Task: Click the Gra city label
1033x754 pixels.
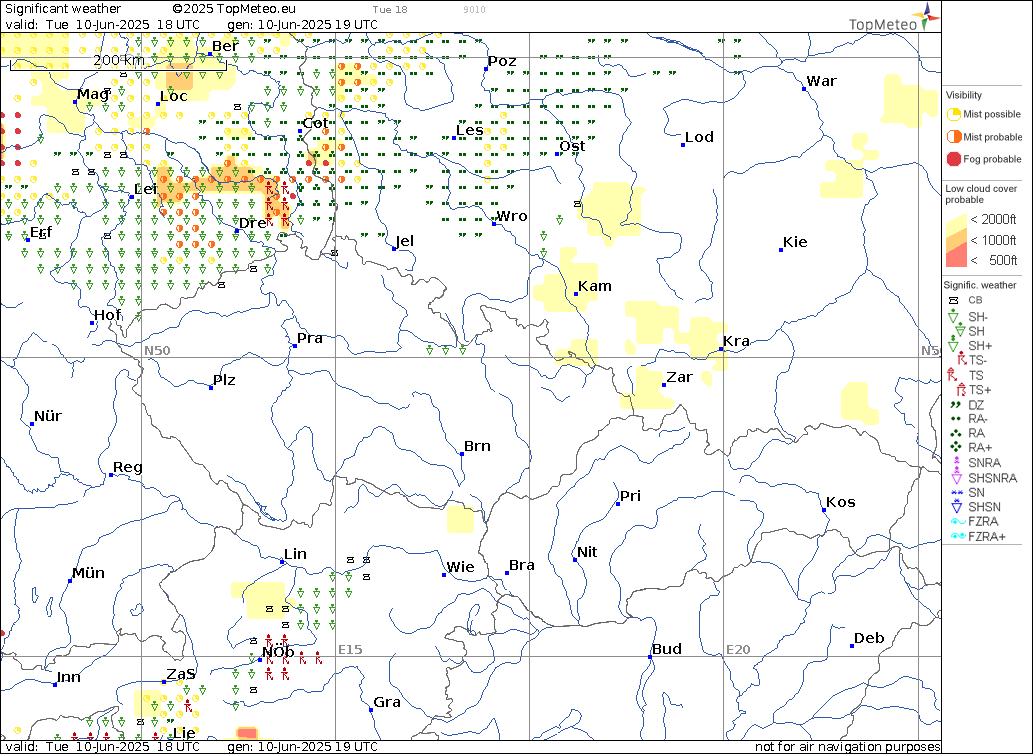Action: pos(387,702)
